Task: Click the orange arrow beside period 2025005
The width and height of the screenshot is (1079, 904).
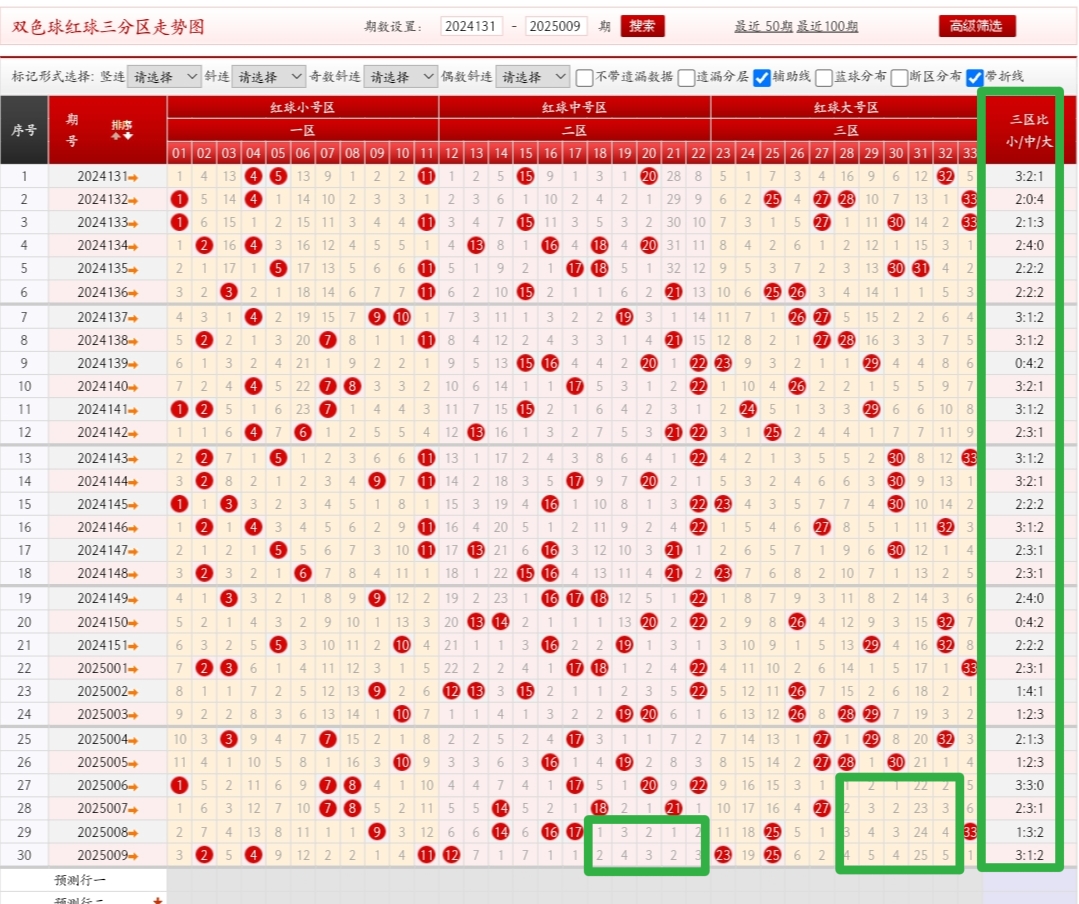Action: (x=133, y=764)
